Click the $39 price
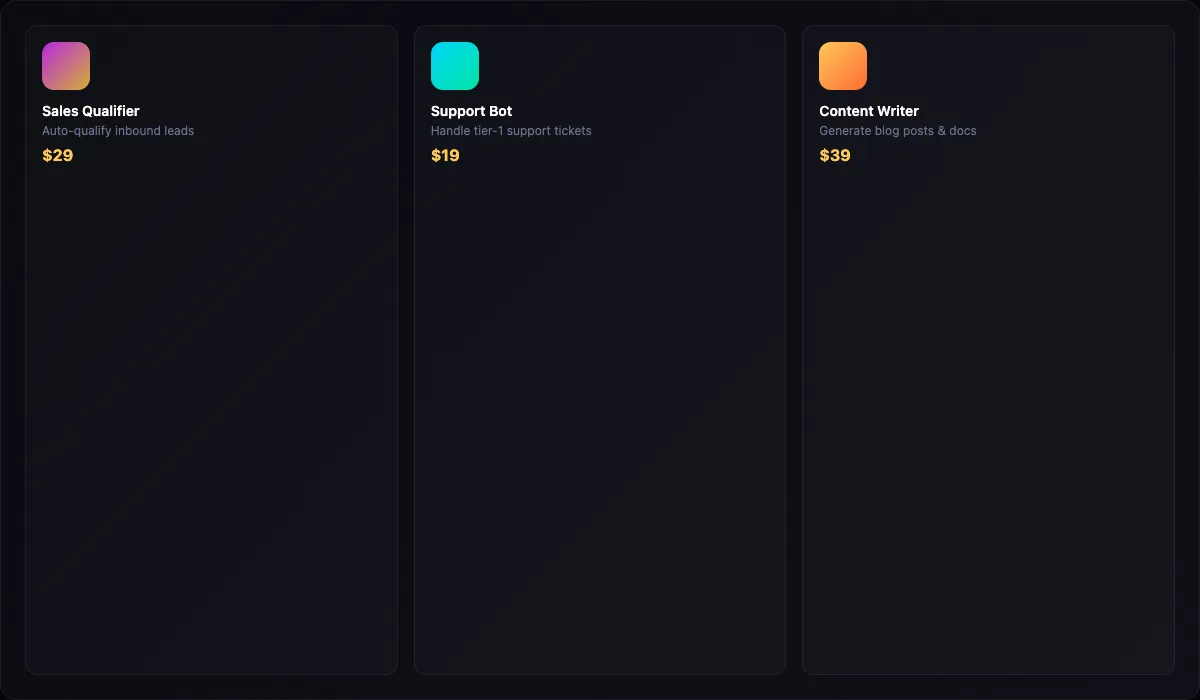Screen dimensions: 1200x700 (x=835, y=155)
